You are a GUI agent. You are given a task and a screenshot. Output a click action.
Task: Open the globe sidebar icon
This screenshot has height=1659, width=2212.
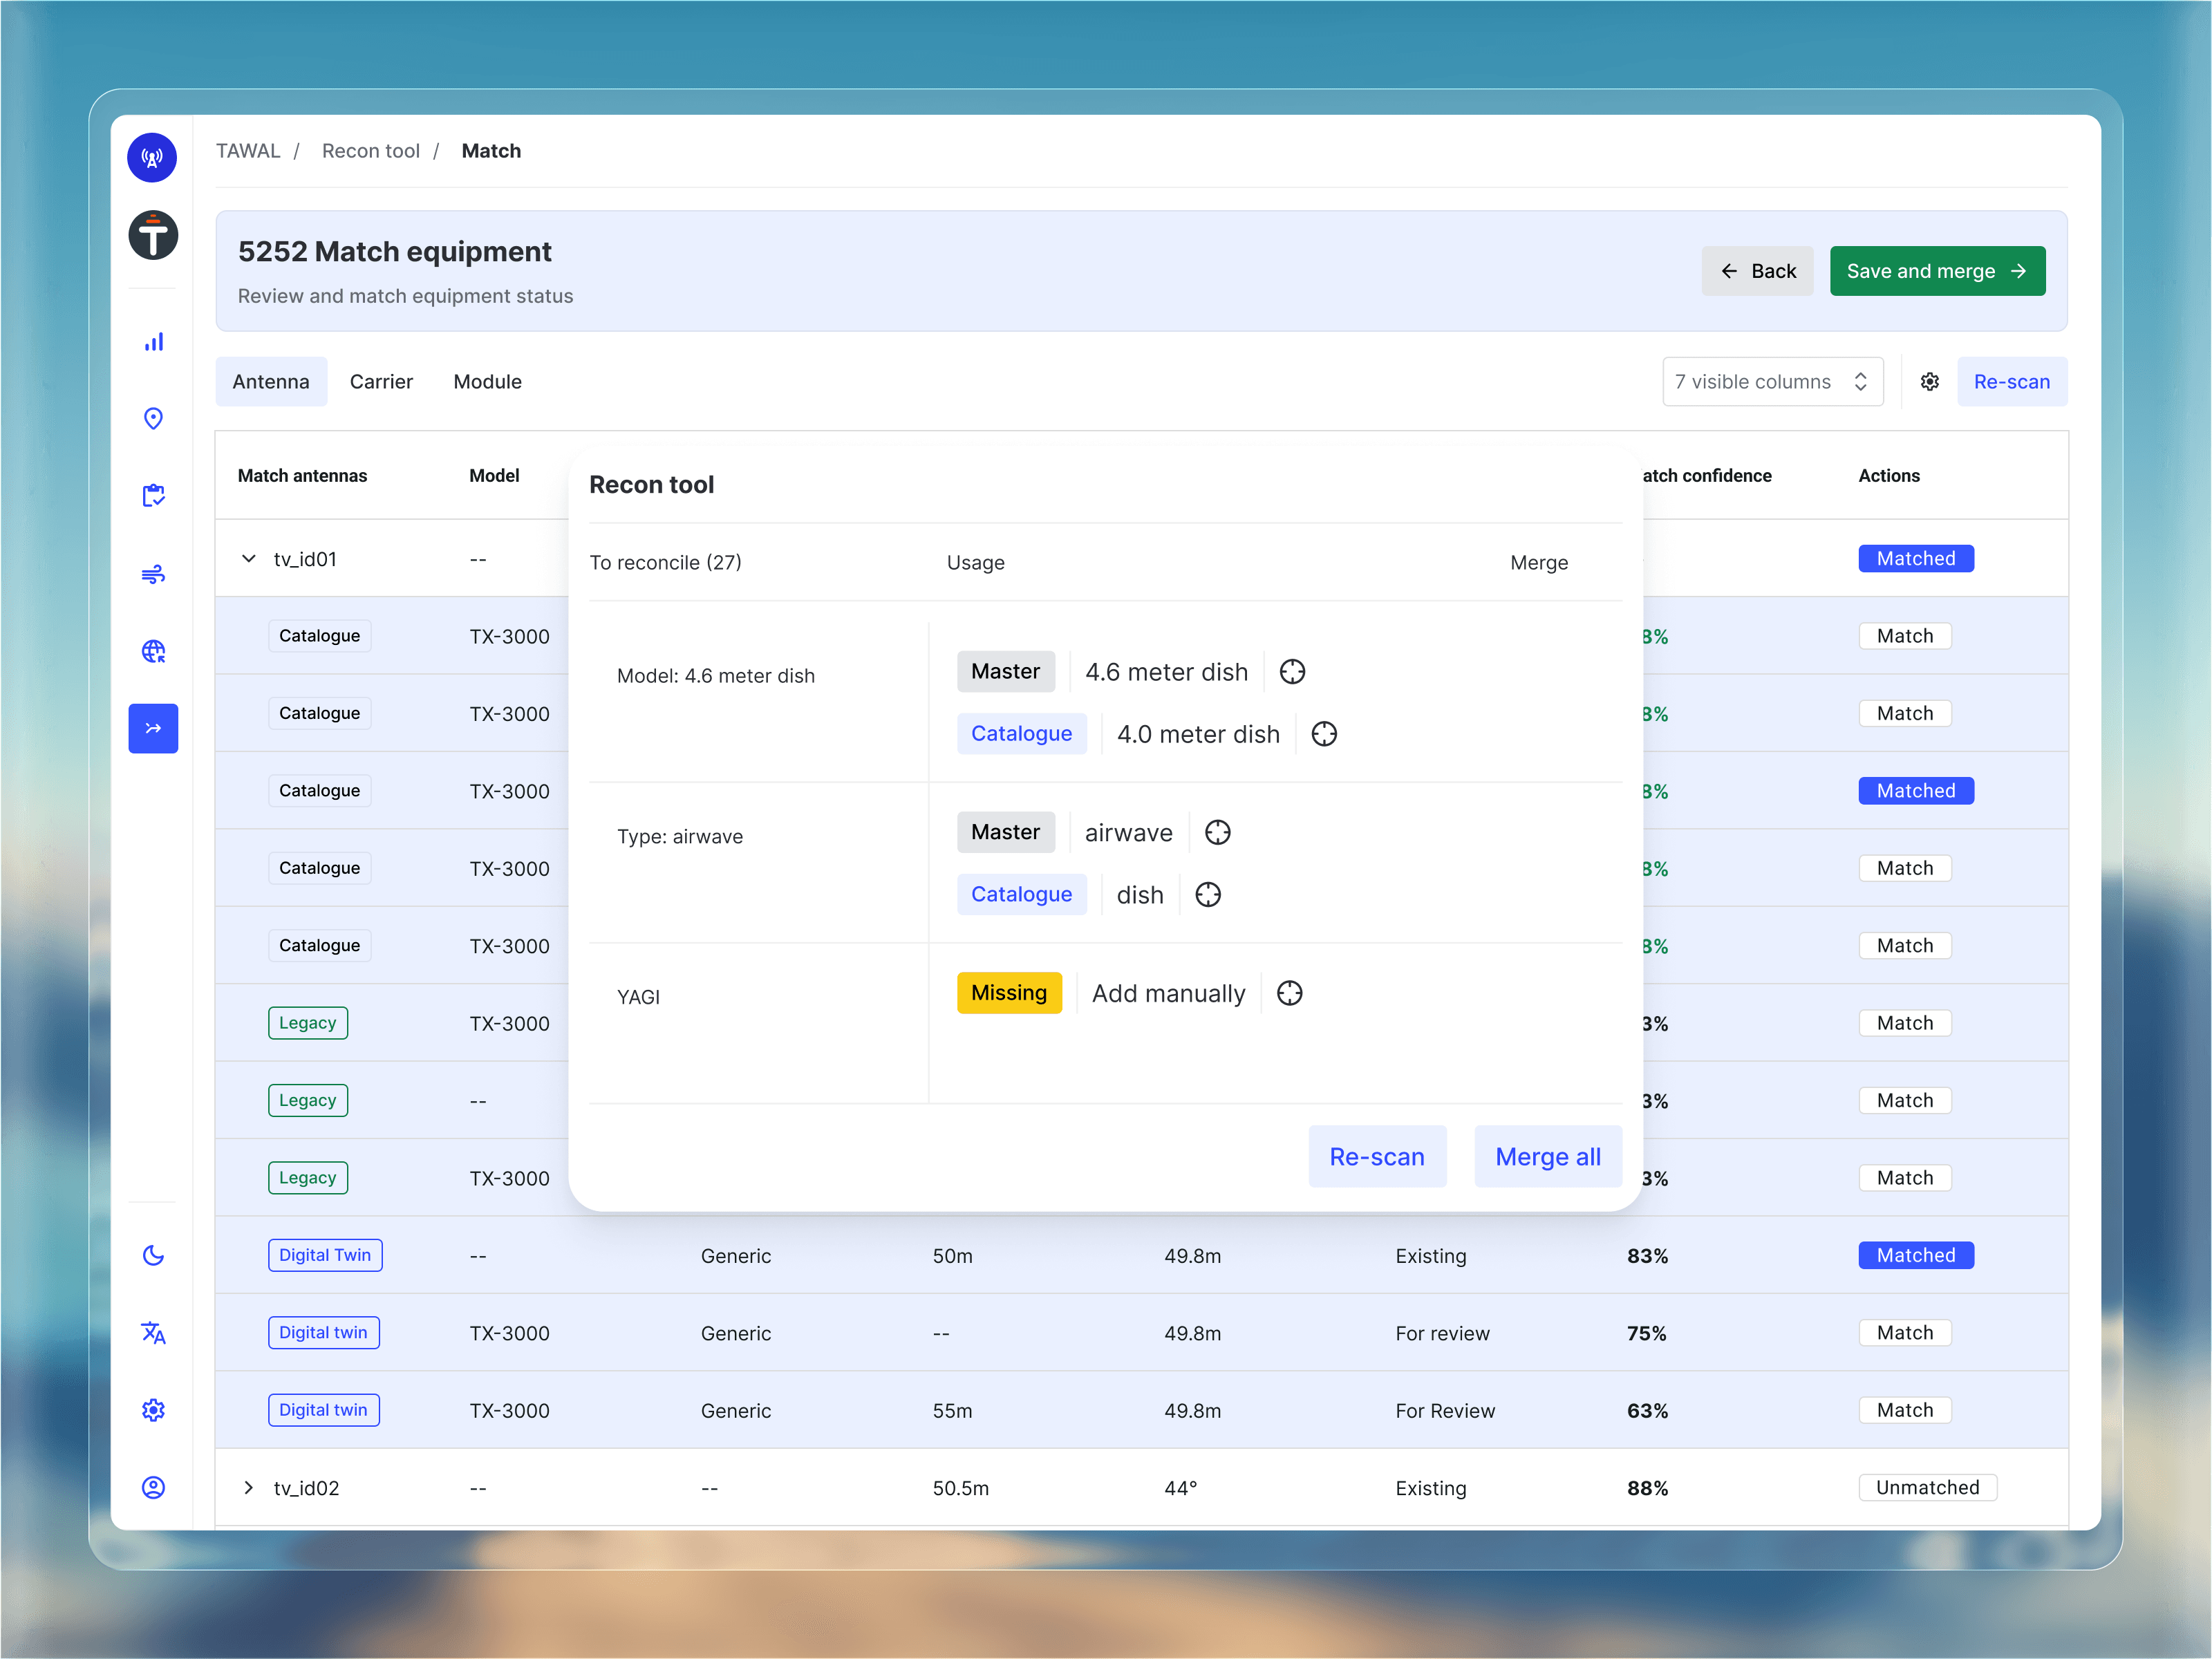click(153, 651)
